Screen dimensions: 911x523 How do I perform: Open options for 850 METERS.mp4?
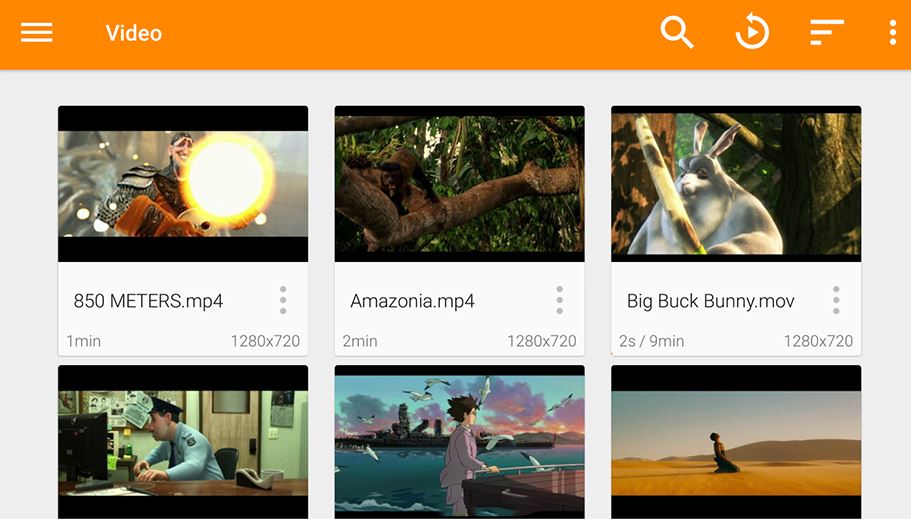[x=283, y=300]
